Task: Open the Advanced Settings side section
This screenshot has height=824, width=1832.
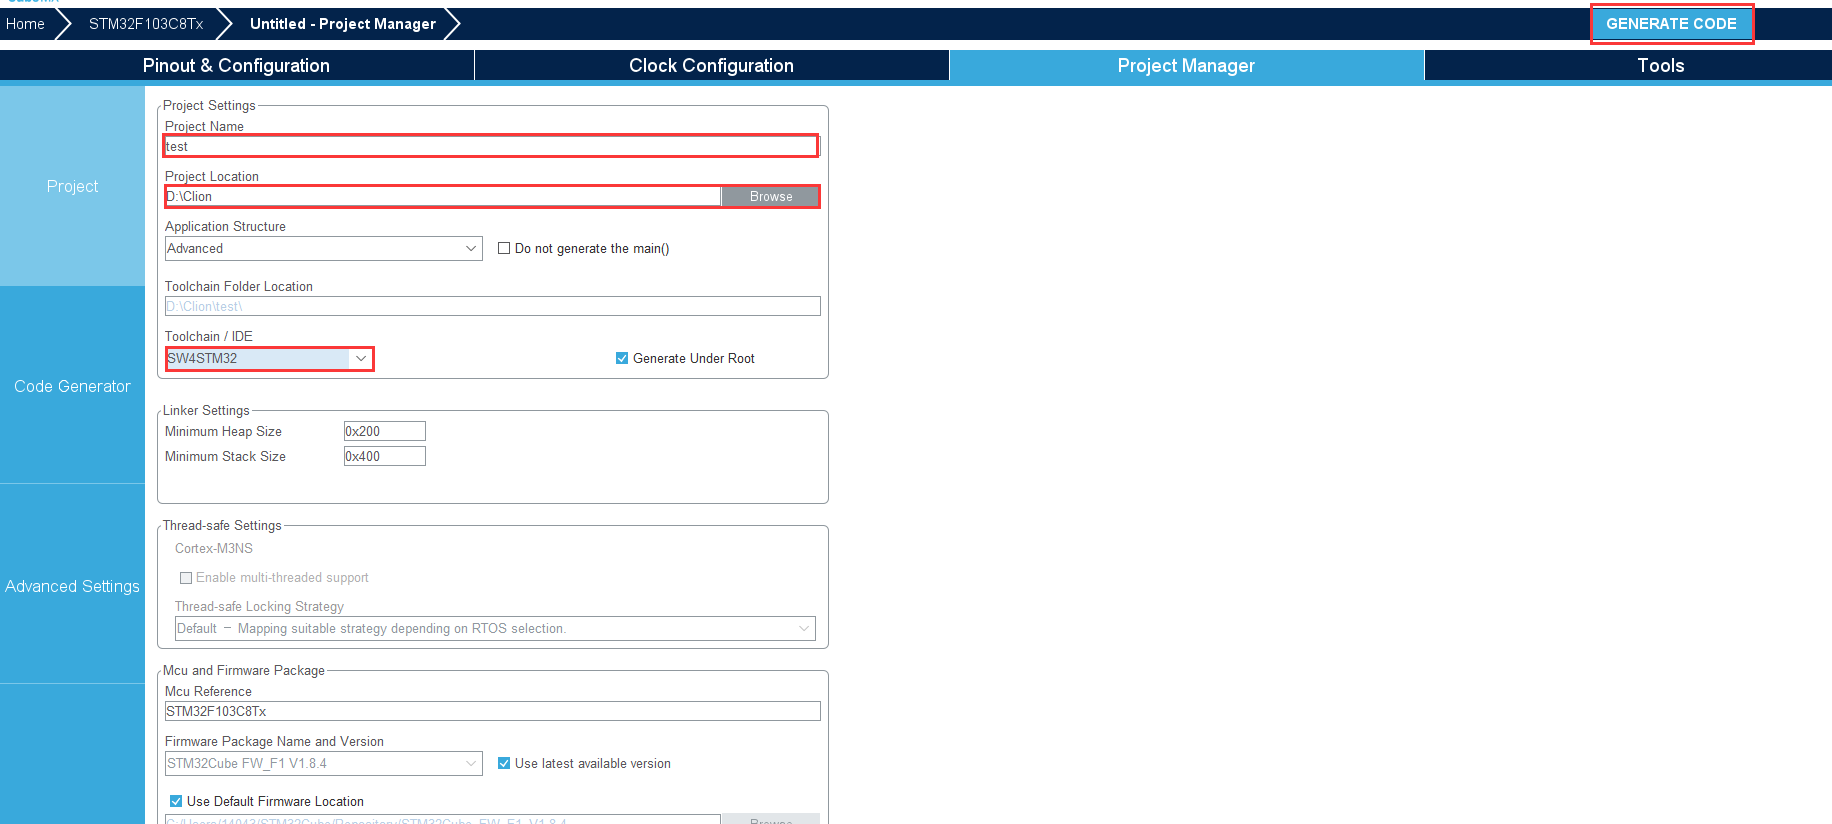Action: [x=72, y=586]
